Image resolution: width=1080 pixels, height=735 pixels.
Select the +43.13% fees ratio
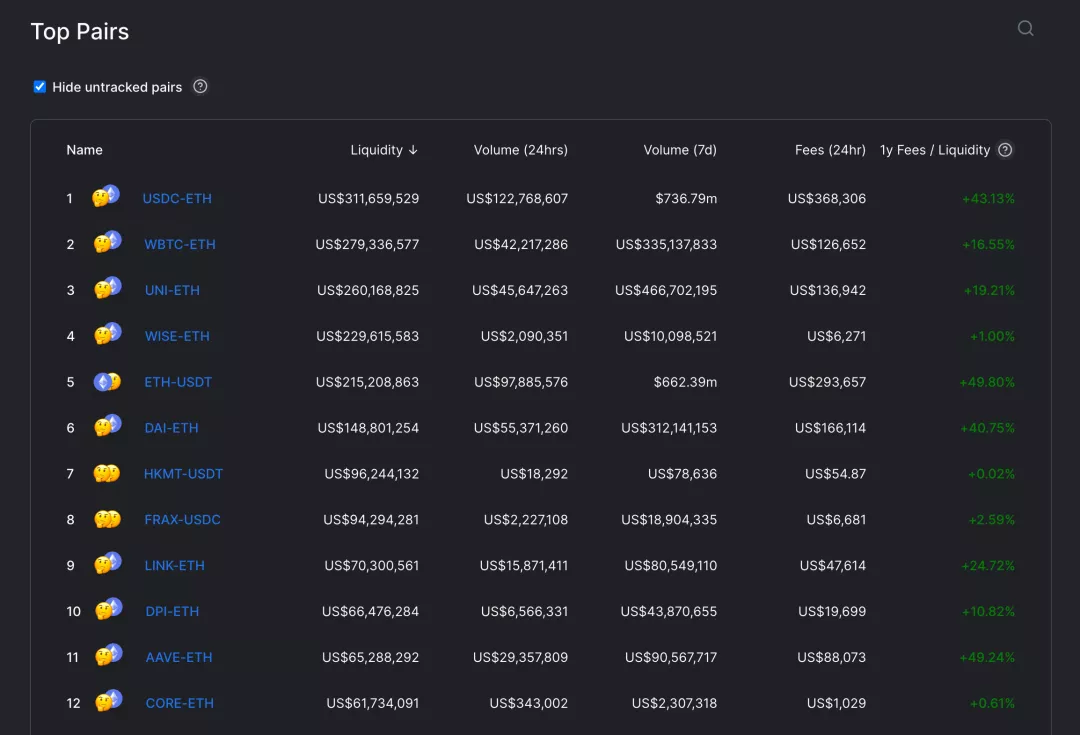pos(988,198)
